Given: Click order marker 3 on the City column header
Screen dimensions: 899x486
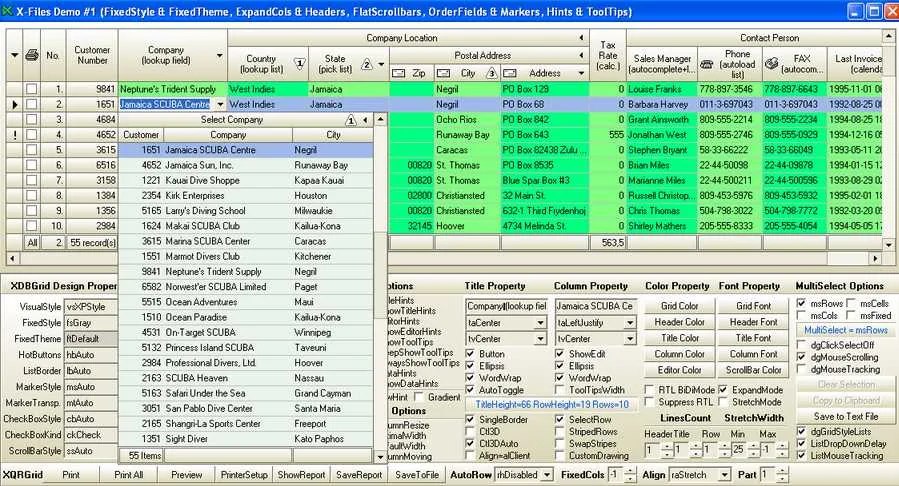Looking at the screenshot, I should pyautogui.click(x=491, y=73).
